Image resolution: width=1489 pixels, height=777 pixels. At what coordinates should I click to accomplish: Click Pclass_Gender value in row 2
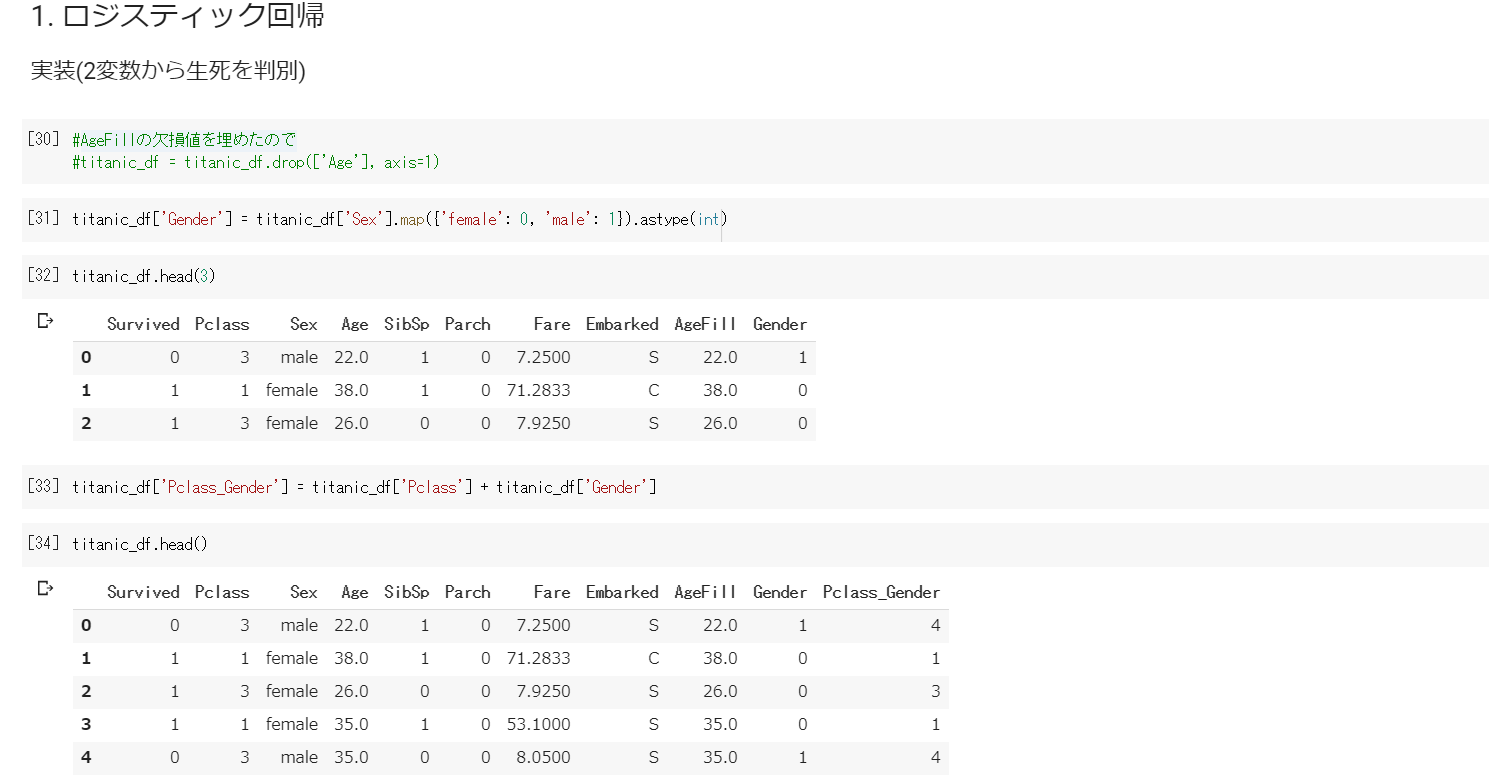(935, 691)
